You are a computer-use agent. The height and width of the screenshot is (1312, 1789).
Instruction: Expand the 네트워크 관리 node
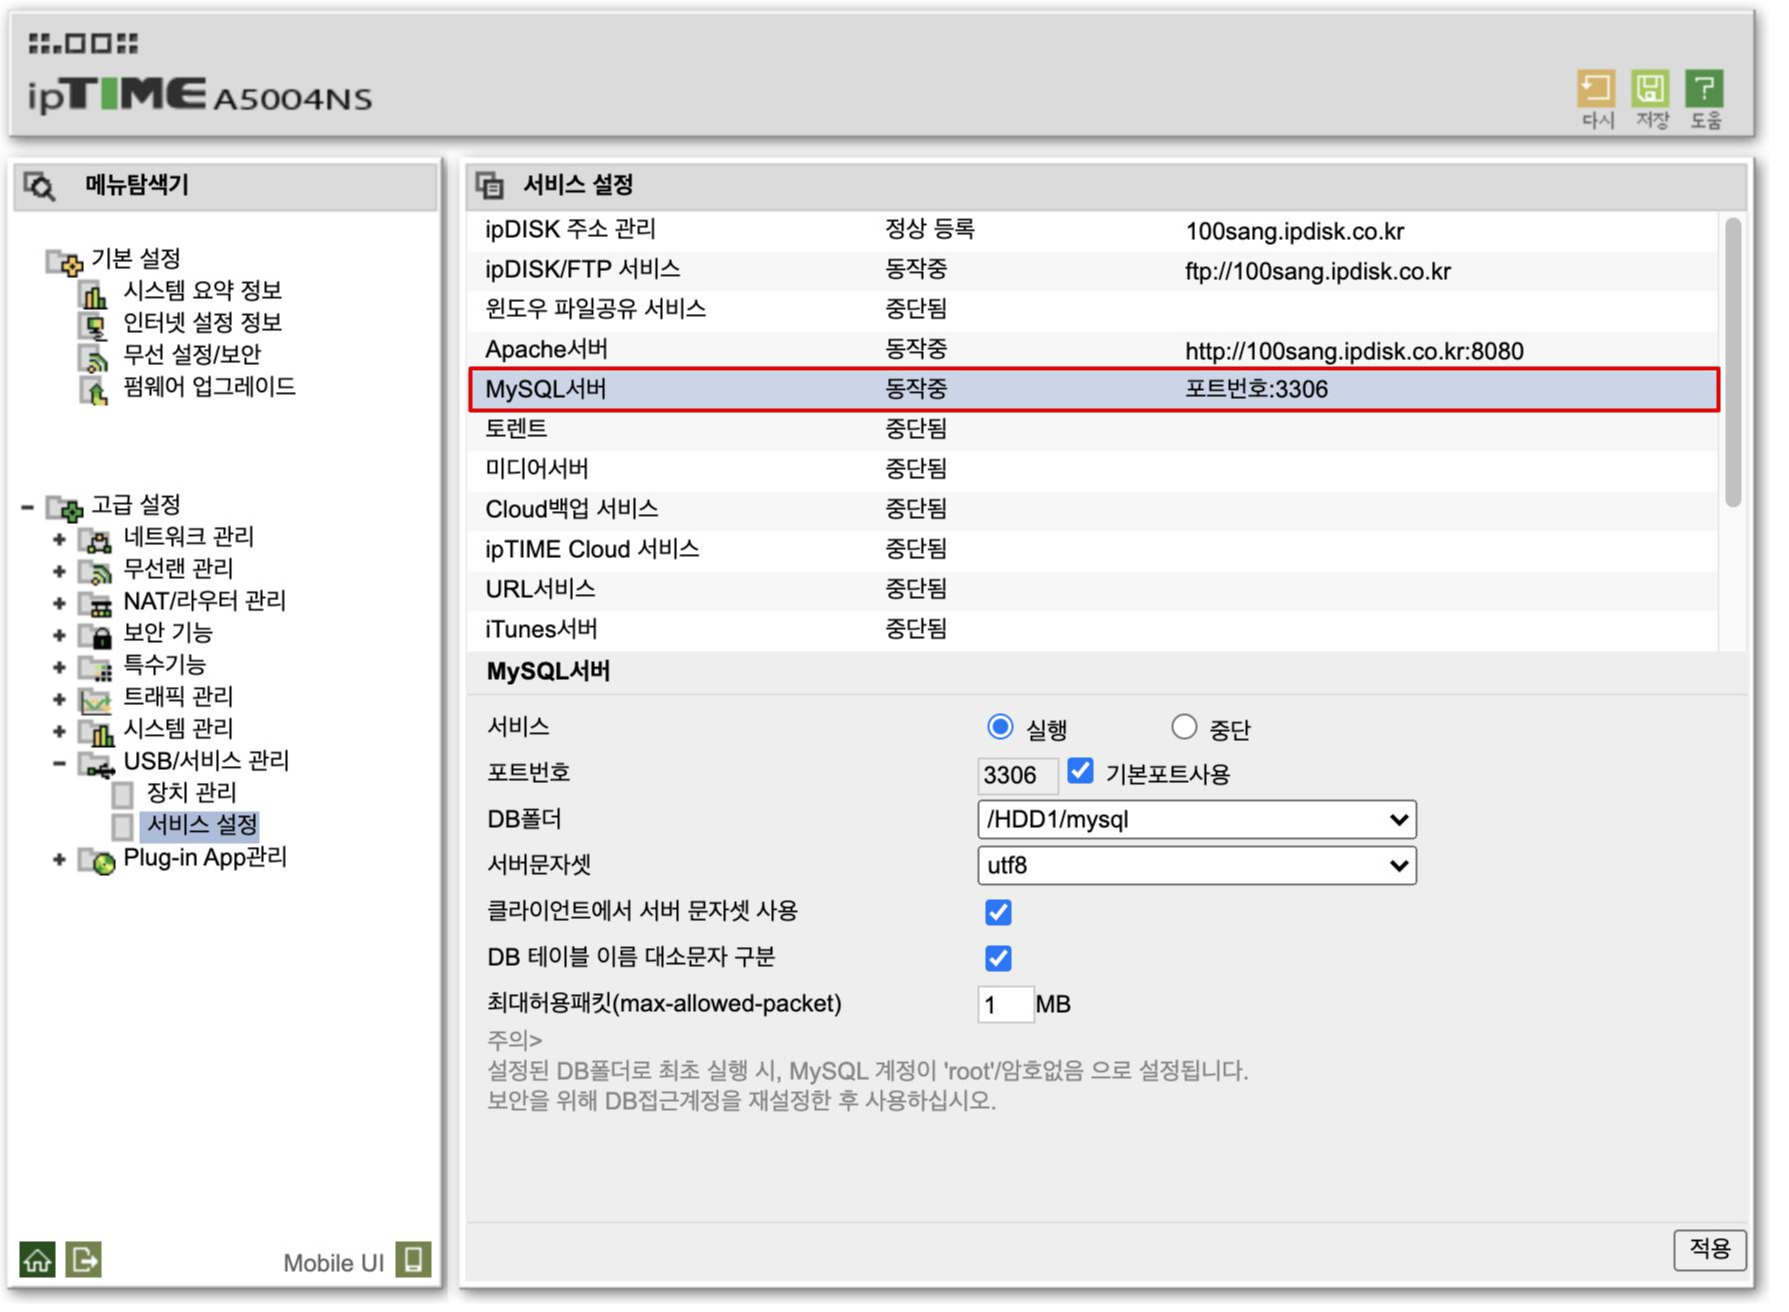(59, 540)
